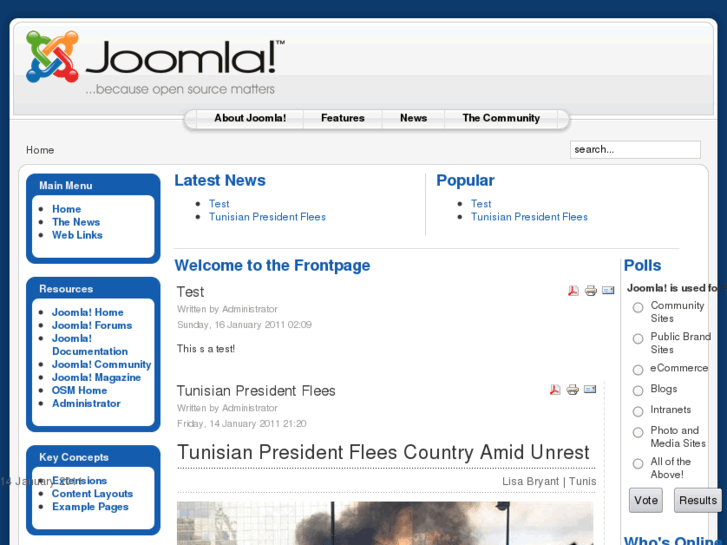Select the Photo and Media Sites option
Screen dimensions: 727x545
638,432
